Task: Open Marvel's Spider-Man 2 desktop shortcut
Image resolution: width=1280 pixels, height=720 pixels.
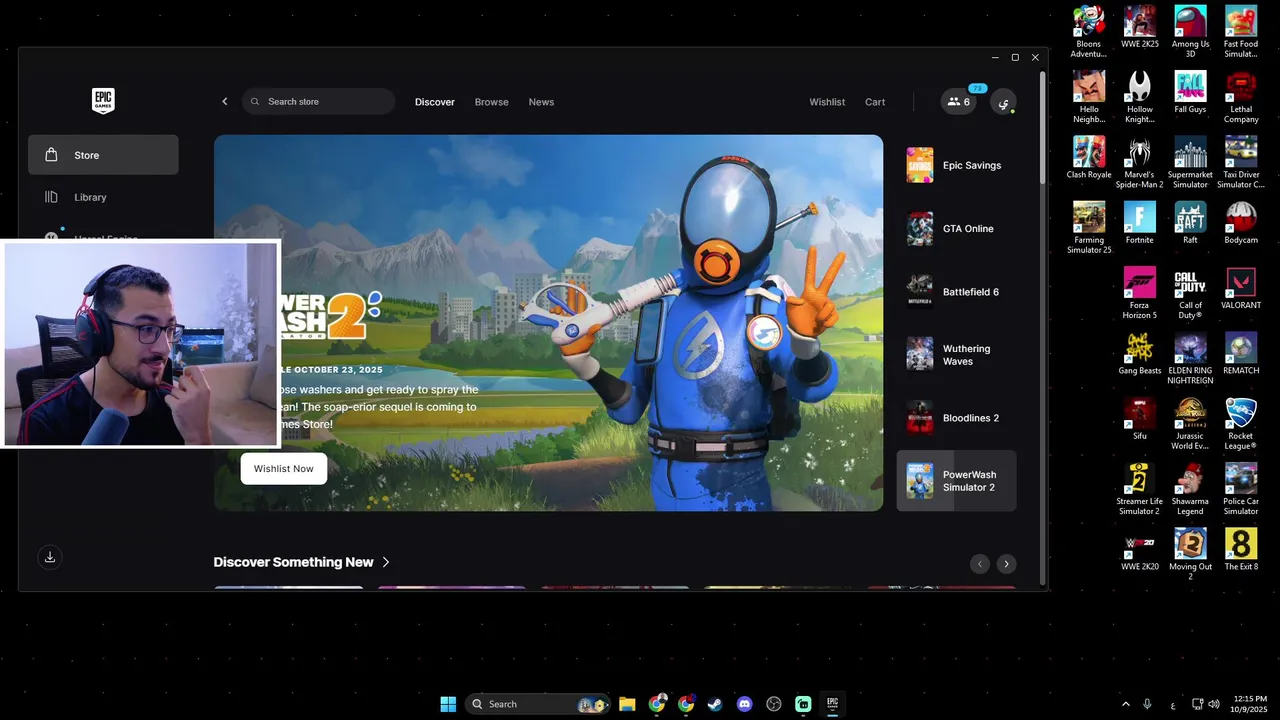Action: coord(1140,162)
